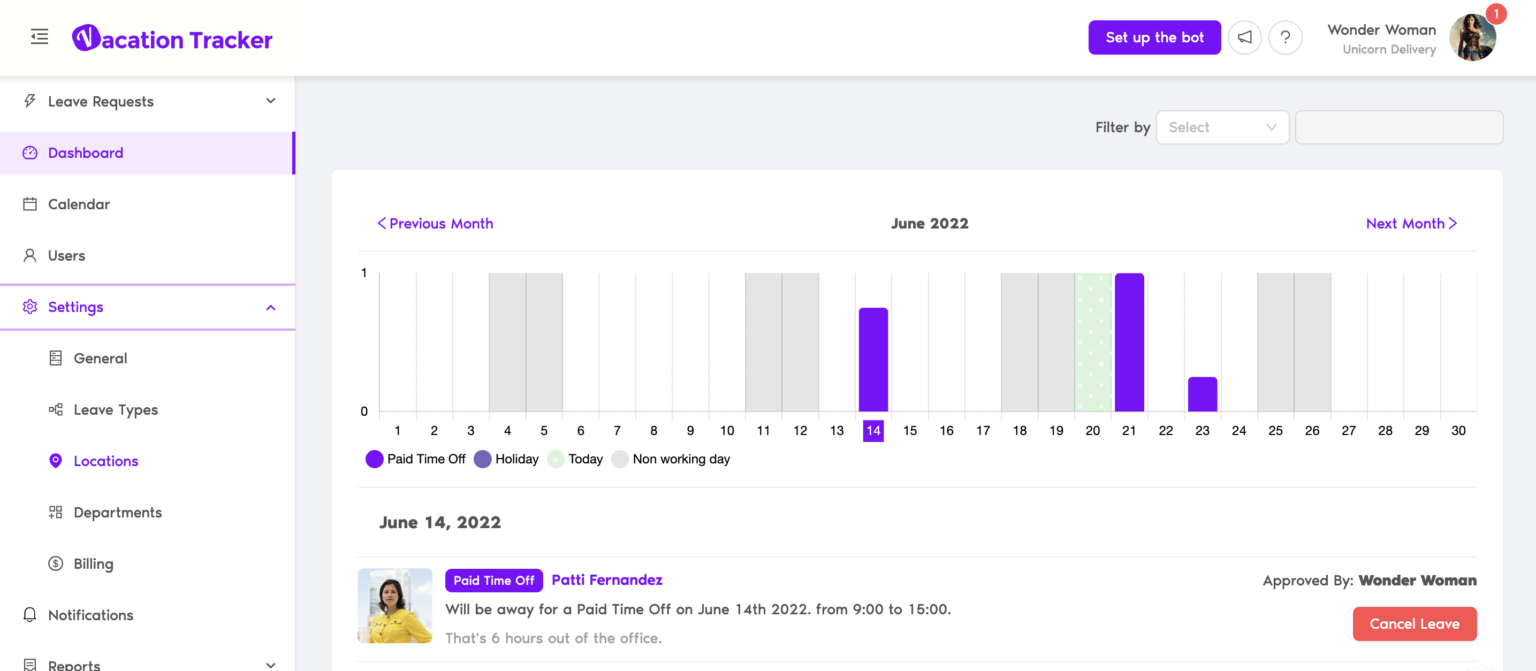Click the Unicorn Delivery company name

point(1389,49)
